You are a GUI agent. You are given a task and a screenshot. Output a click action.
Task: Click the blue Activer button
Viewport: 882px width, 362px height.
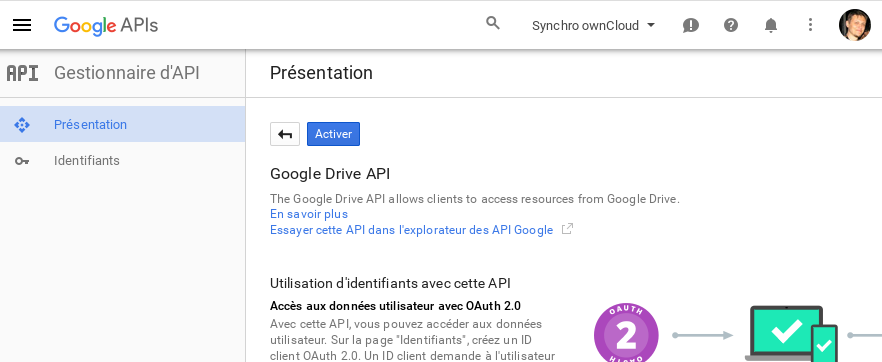(x=334, y=134)
